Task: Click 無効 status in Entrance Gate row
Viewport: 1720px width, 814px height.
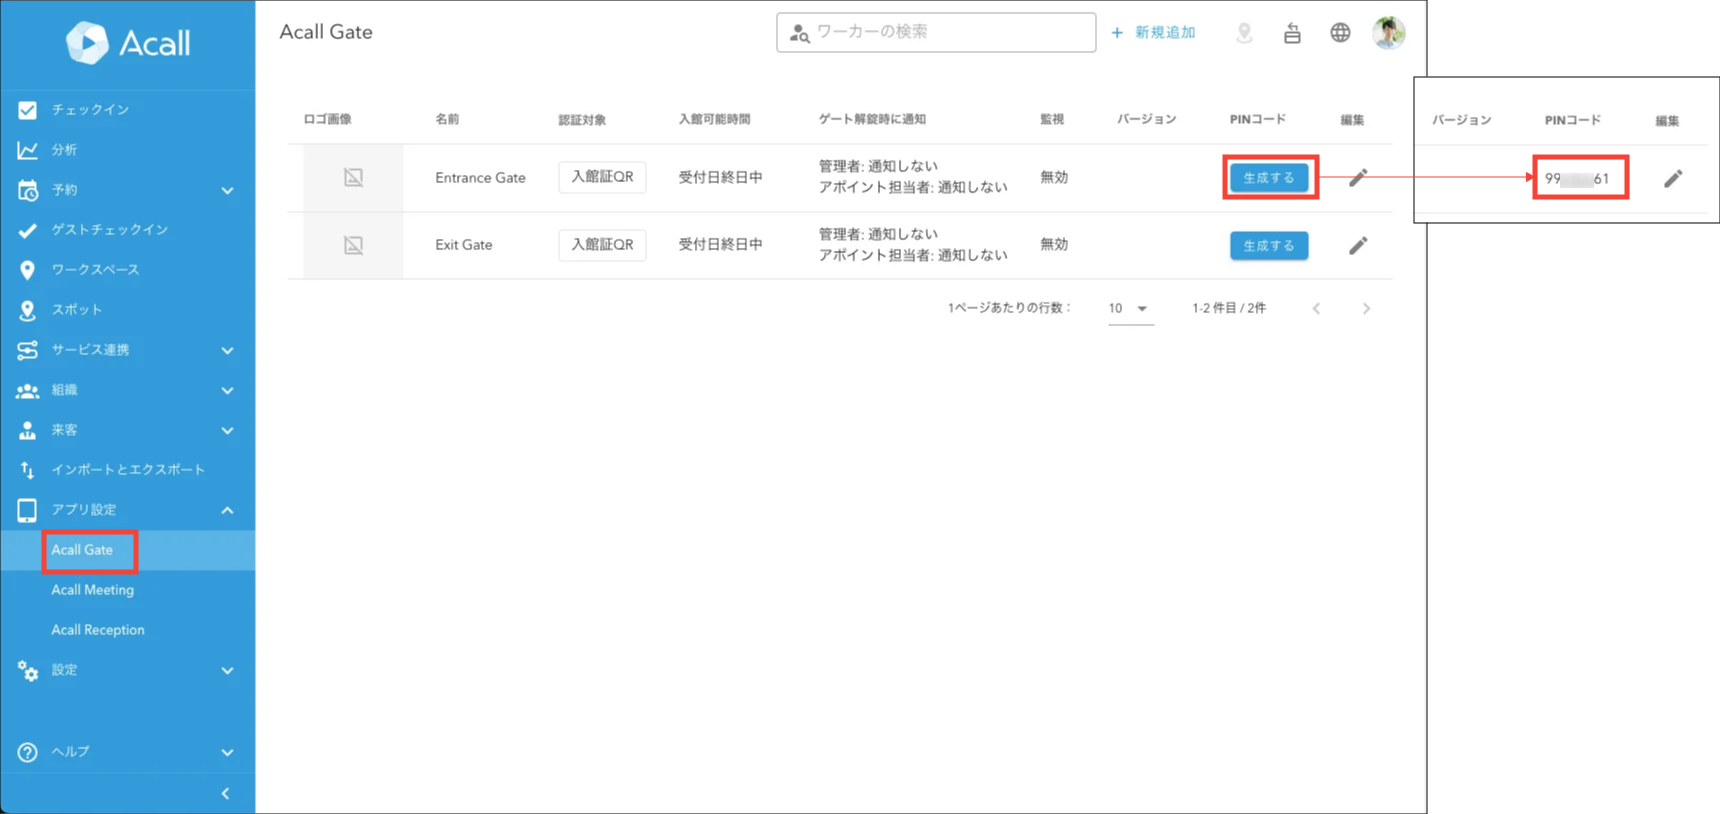Action: (1054, 177)
